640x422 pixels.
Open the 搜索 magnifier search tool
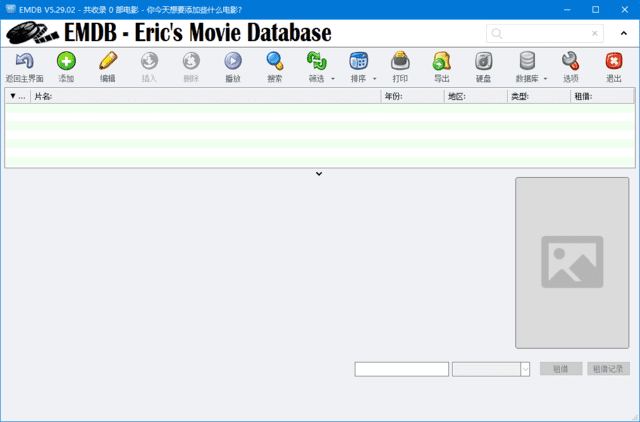[275, 61]
